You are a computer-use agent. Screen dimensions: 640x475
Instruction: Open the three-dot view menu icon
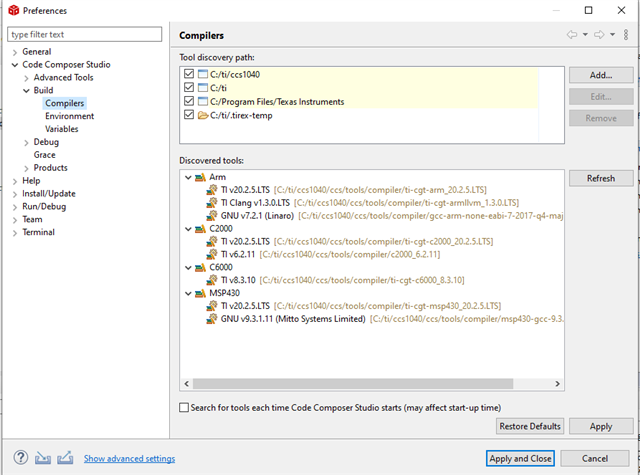[x=626, y=35]
